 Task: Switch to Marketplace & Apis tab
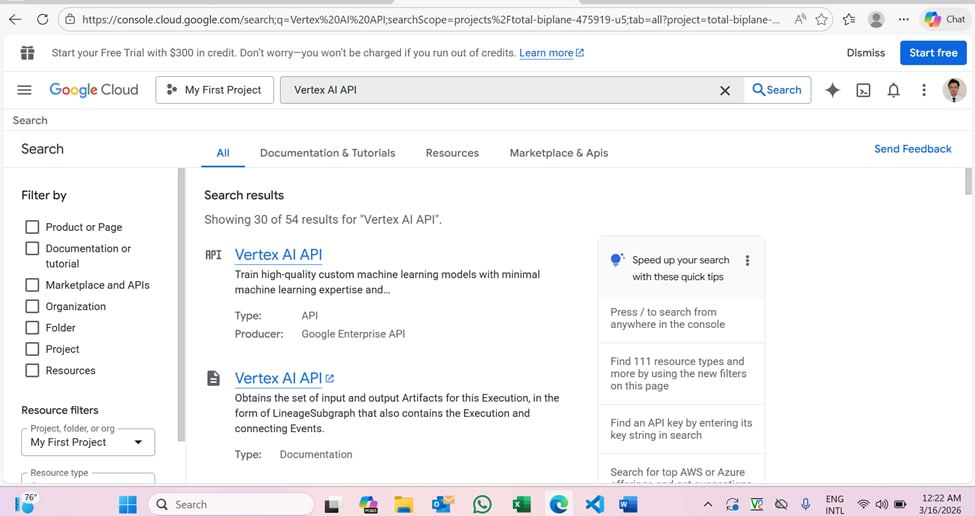point(559,153)
